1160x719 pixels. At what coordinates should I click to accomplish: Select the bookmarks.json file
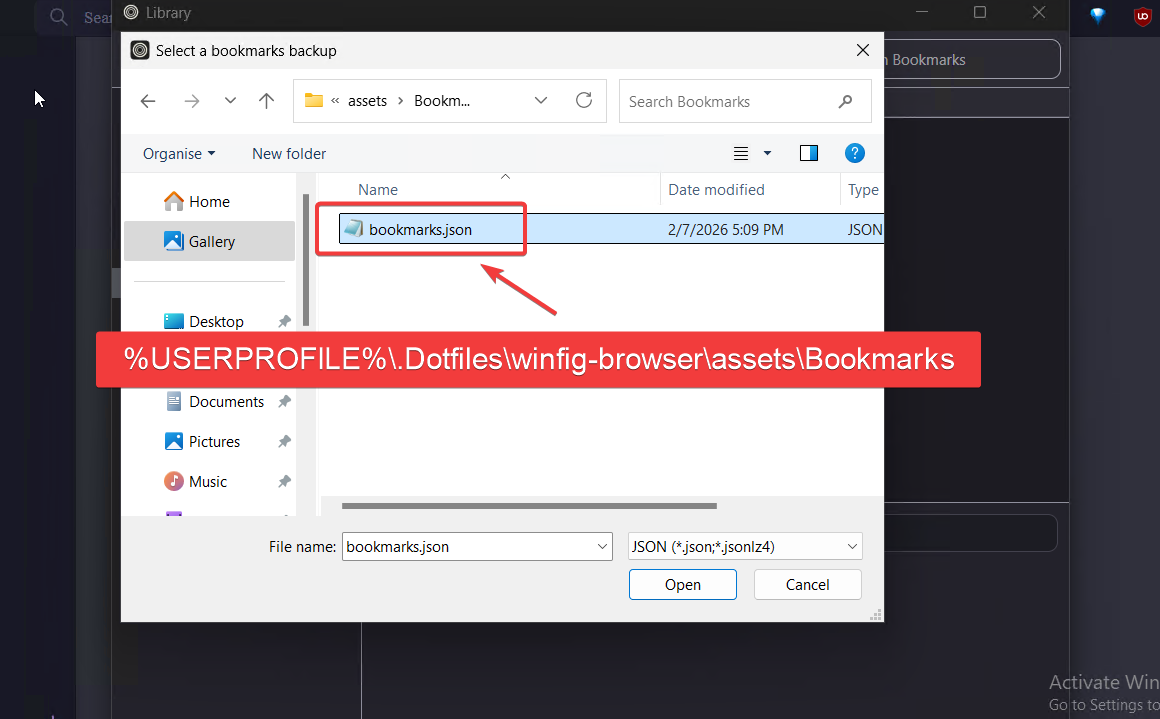(x=420, y=229)
